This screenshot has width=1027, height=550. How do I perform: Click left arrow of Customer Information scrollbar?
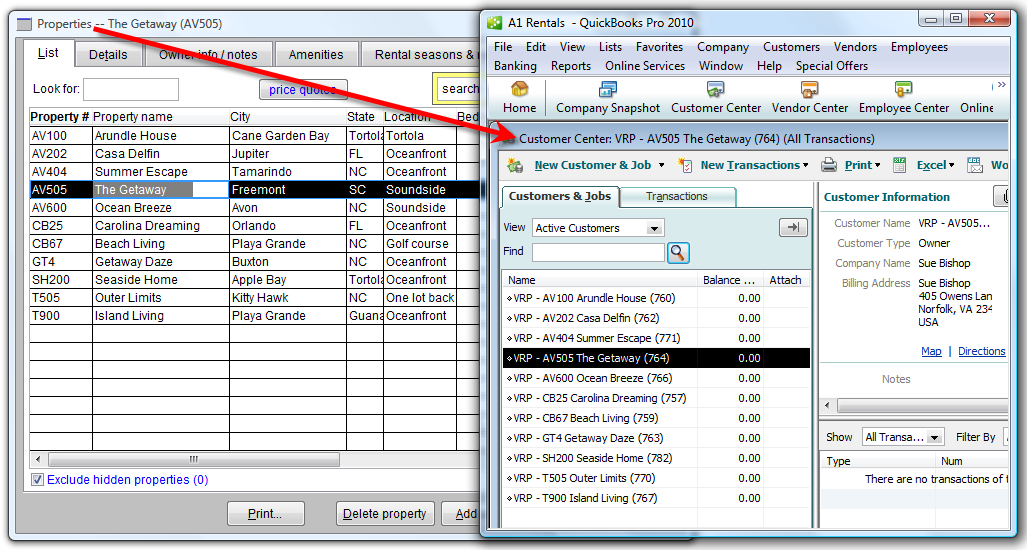[x=827, y=406]
